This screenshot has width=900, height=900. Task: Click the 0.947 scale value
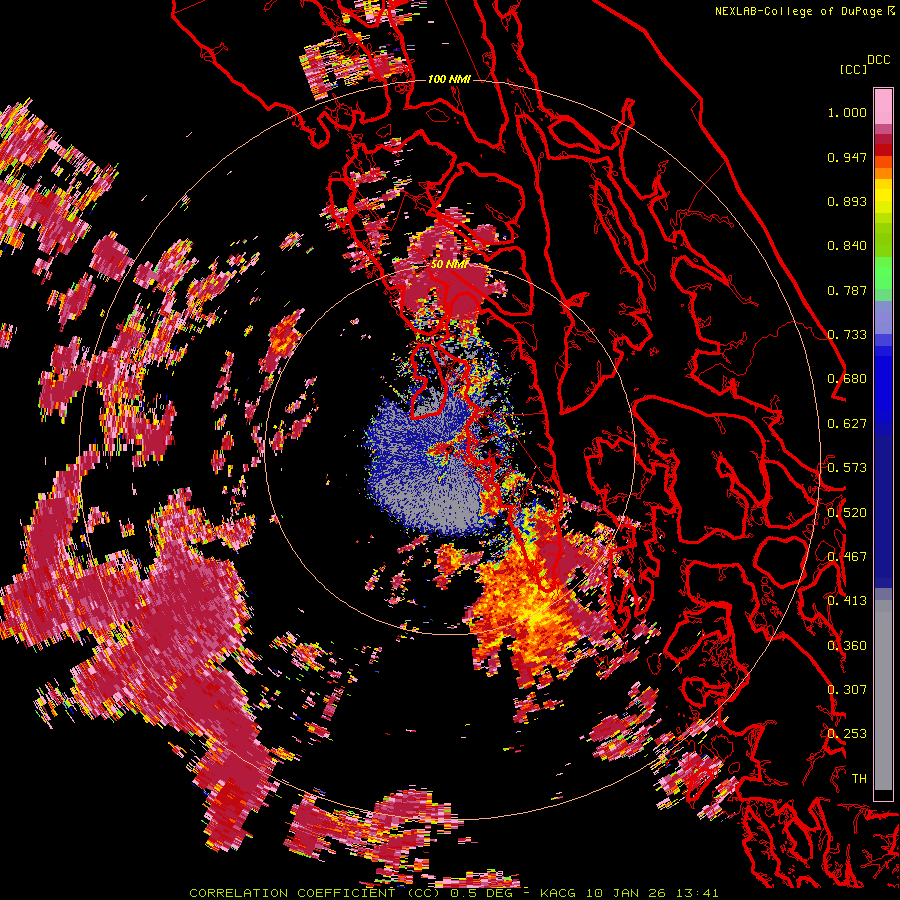(847, 157)
